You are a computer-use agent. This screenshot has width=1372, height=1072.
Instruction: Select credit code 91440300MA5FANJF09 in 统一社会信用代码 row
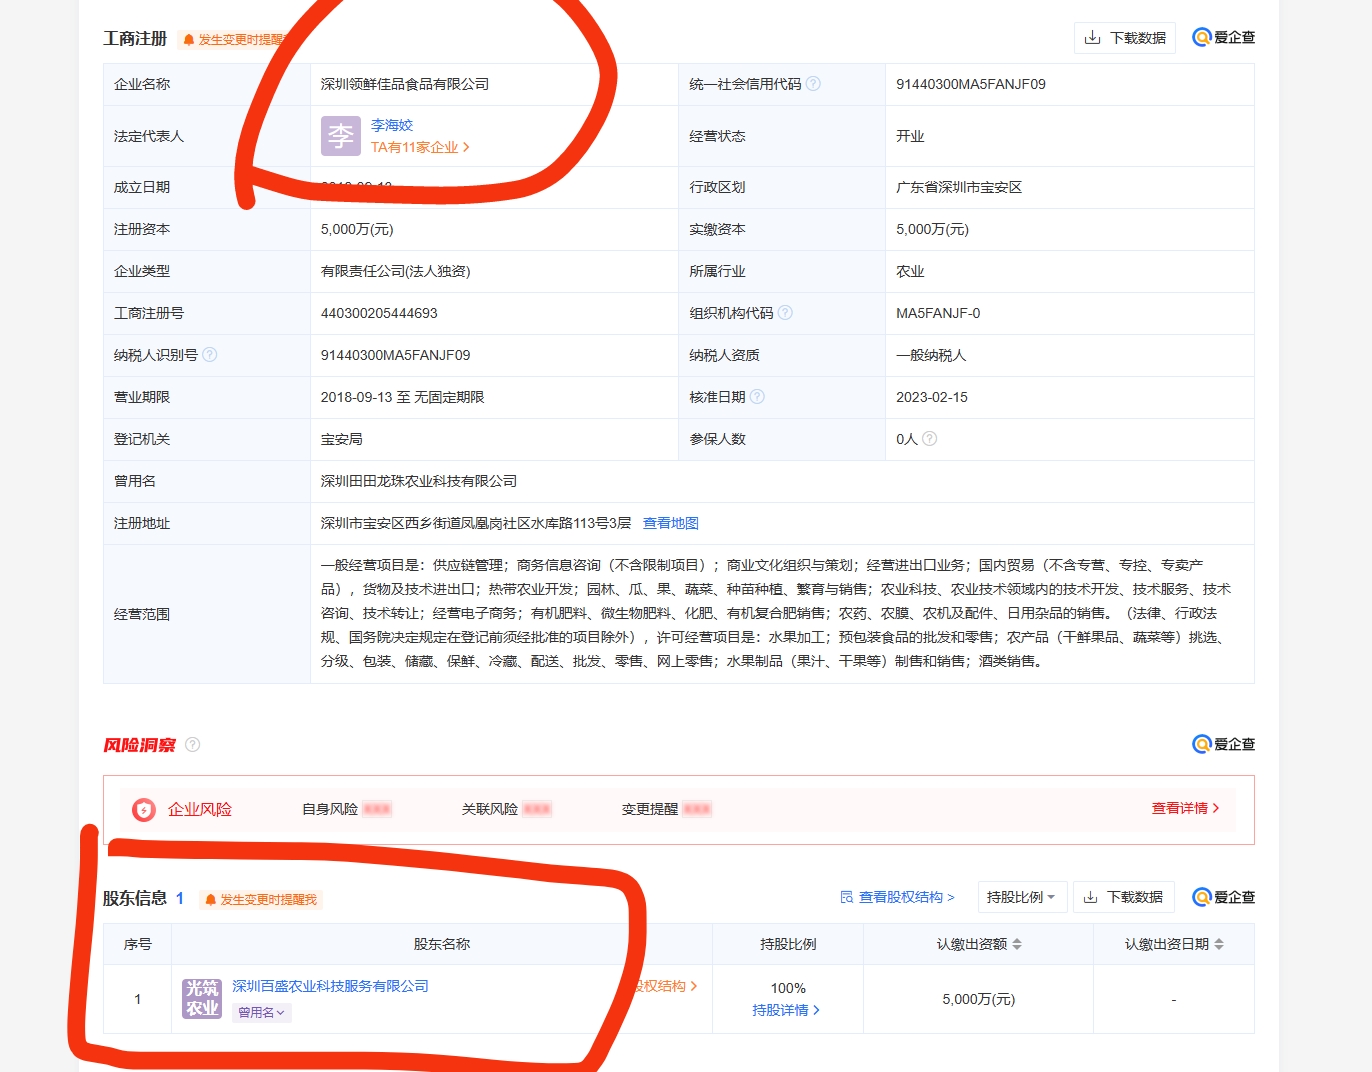[971, 84]
